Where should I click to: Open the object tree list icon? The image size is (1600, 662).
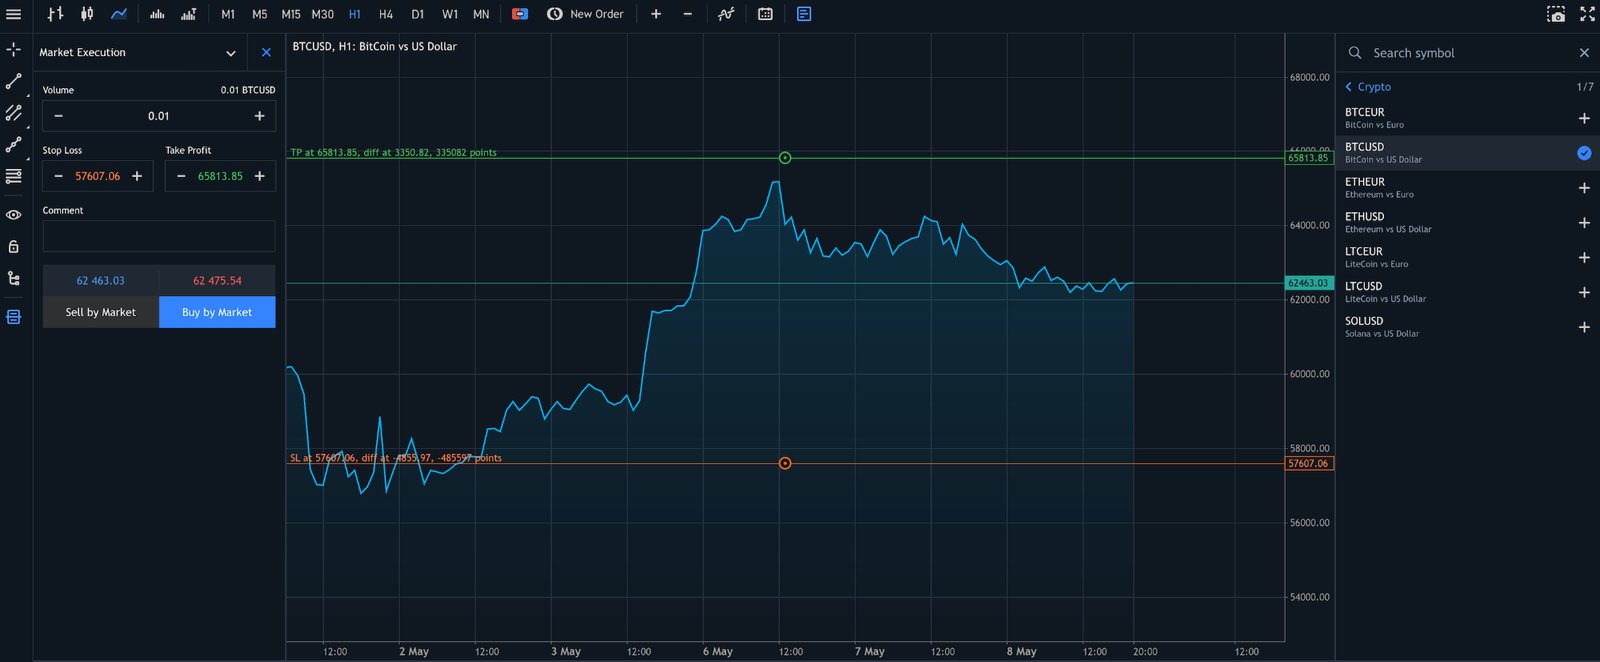click(14, 279)
